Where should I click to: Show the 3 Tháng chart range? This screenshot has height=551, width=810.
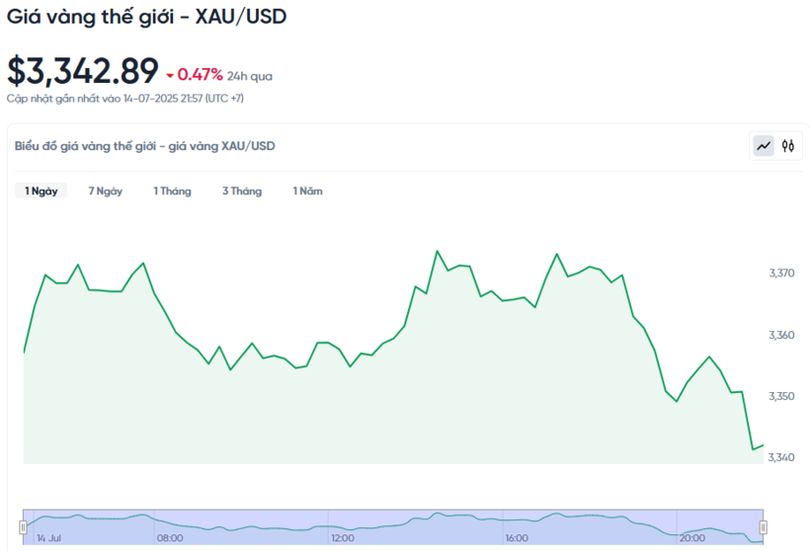click(242, 191)
